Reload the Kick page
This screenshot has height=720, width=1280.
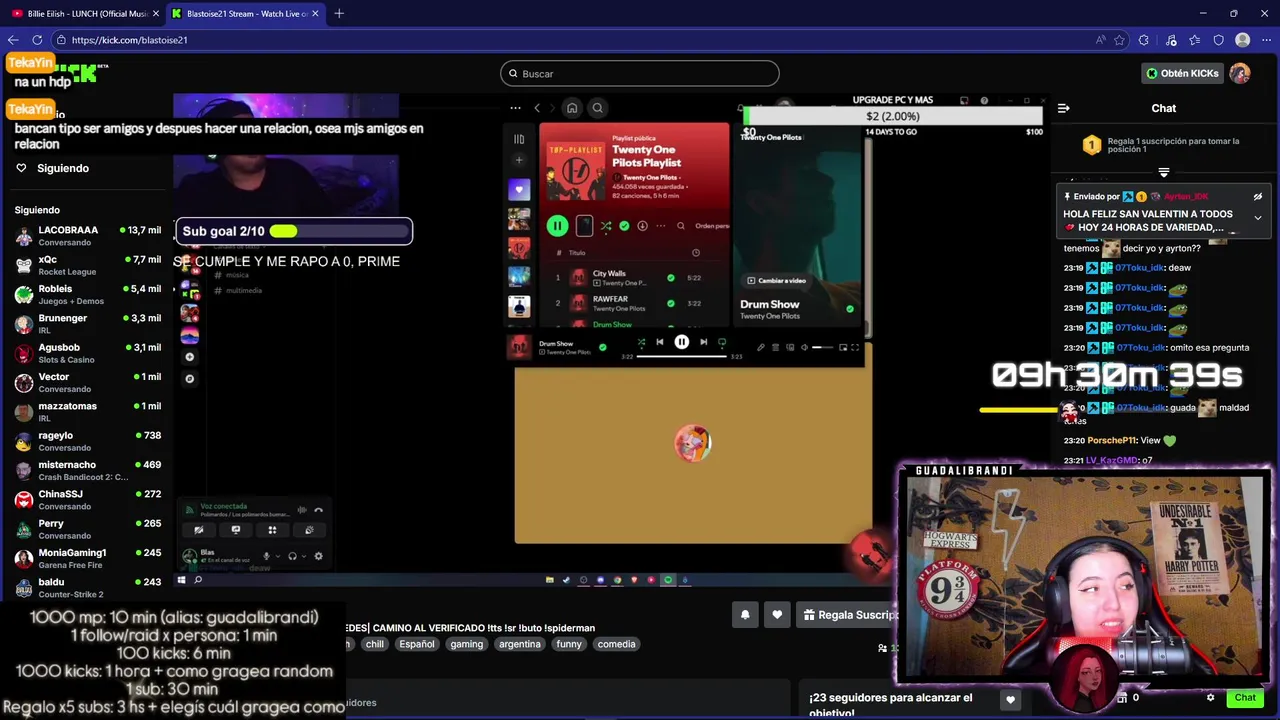37,40
